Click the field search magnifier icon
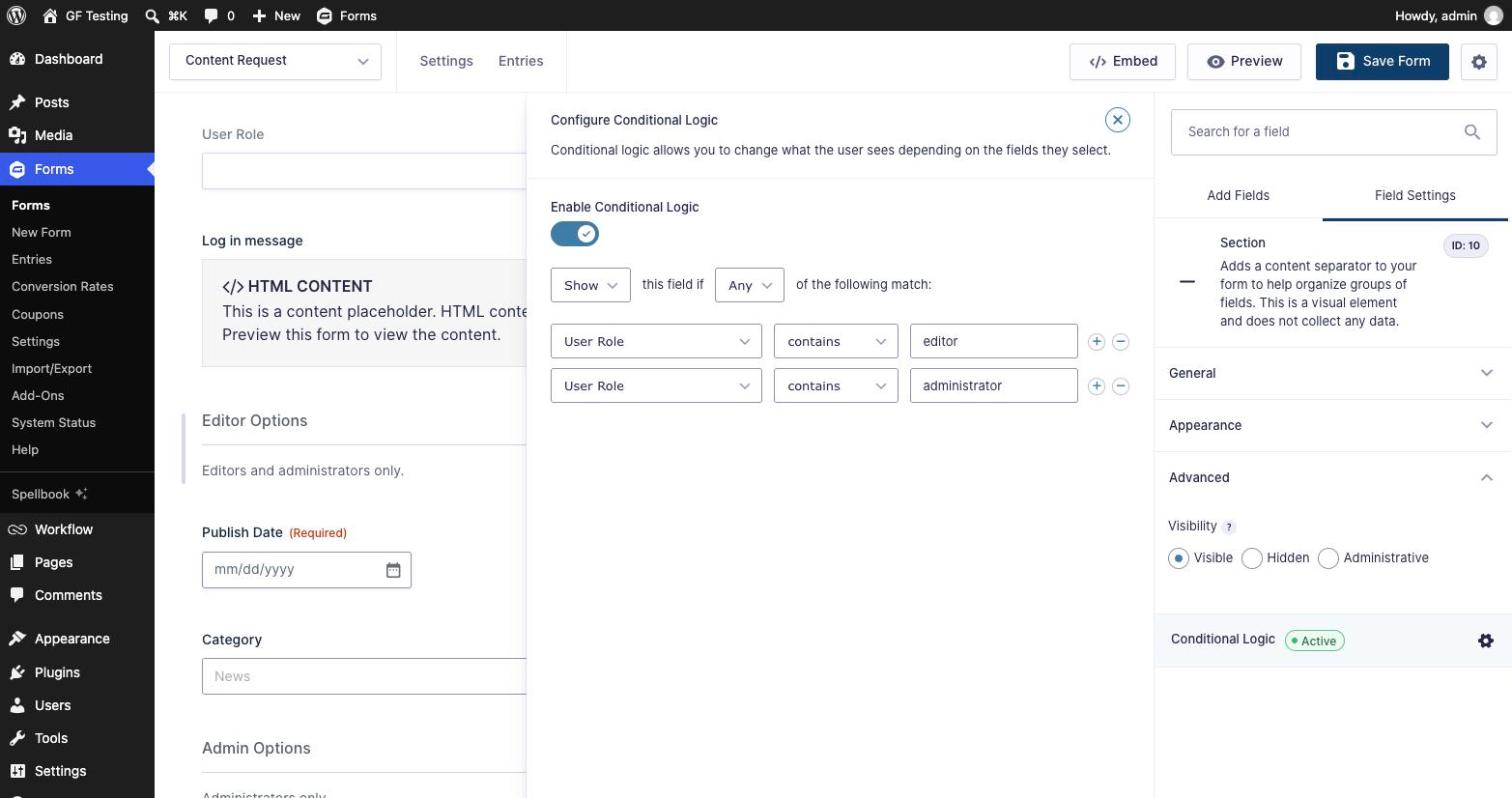1512x798 pixels. (x=1472, y=132)
